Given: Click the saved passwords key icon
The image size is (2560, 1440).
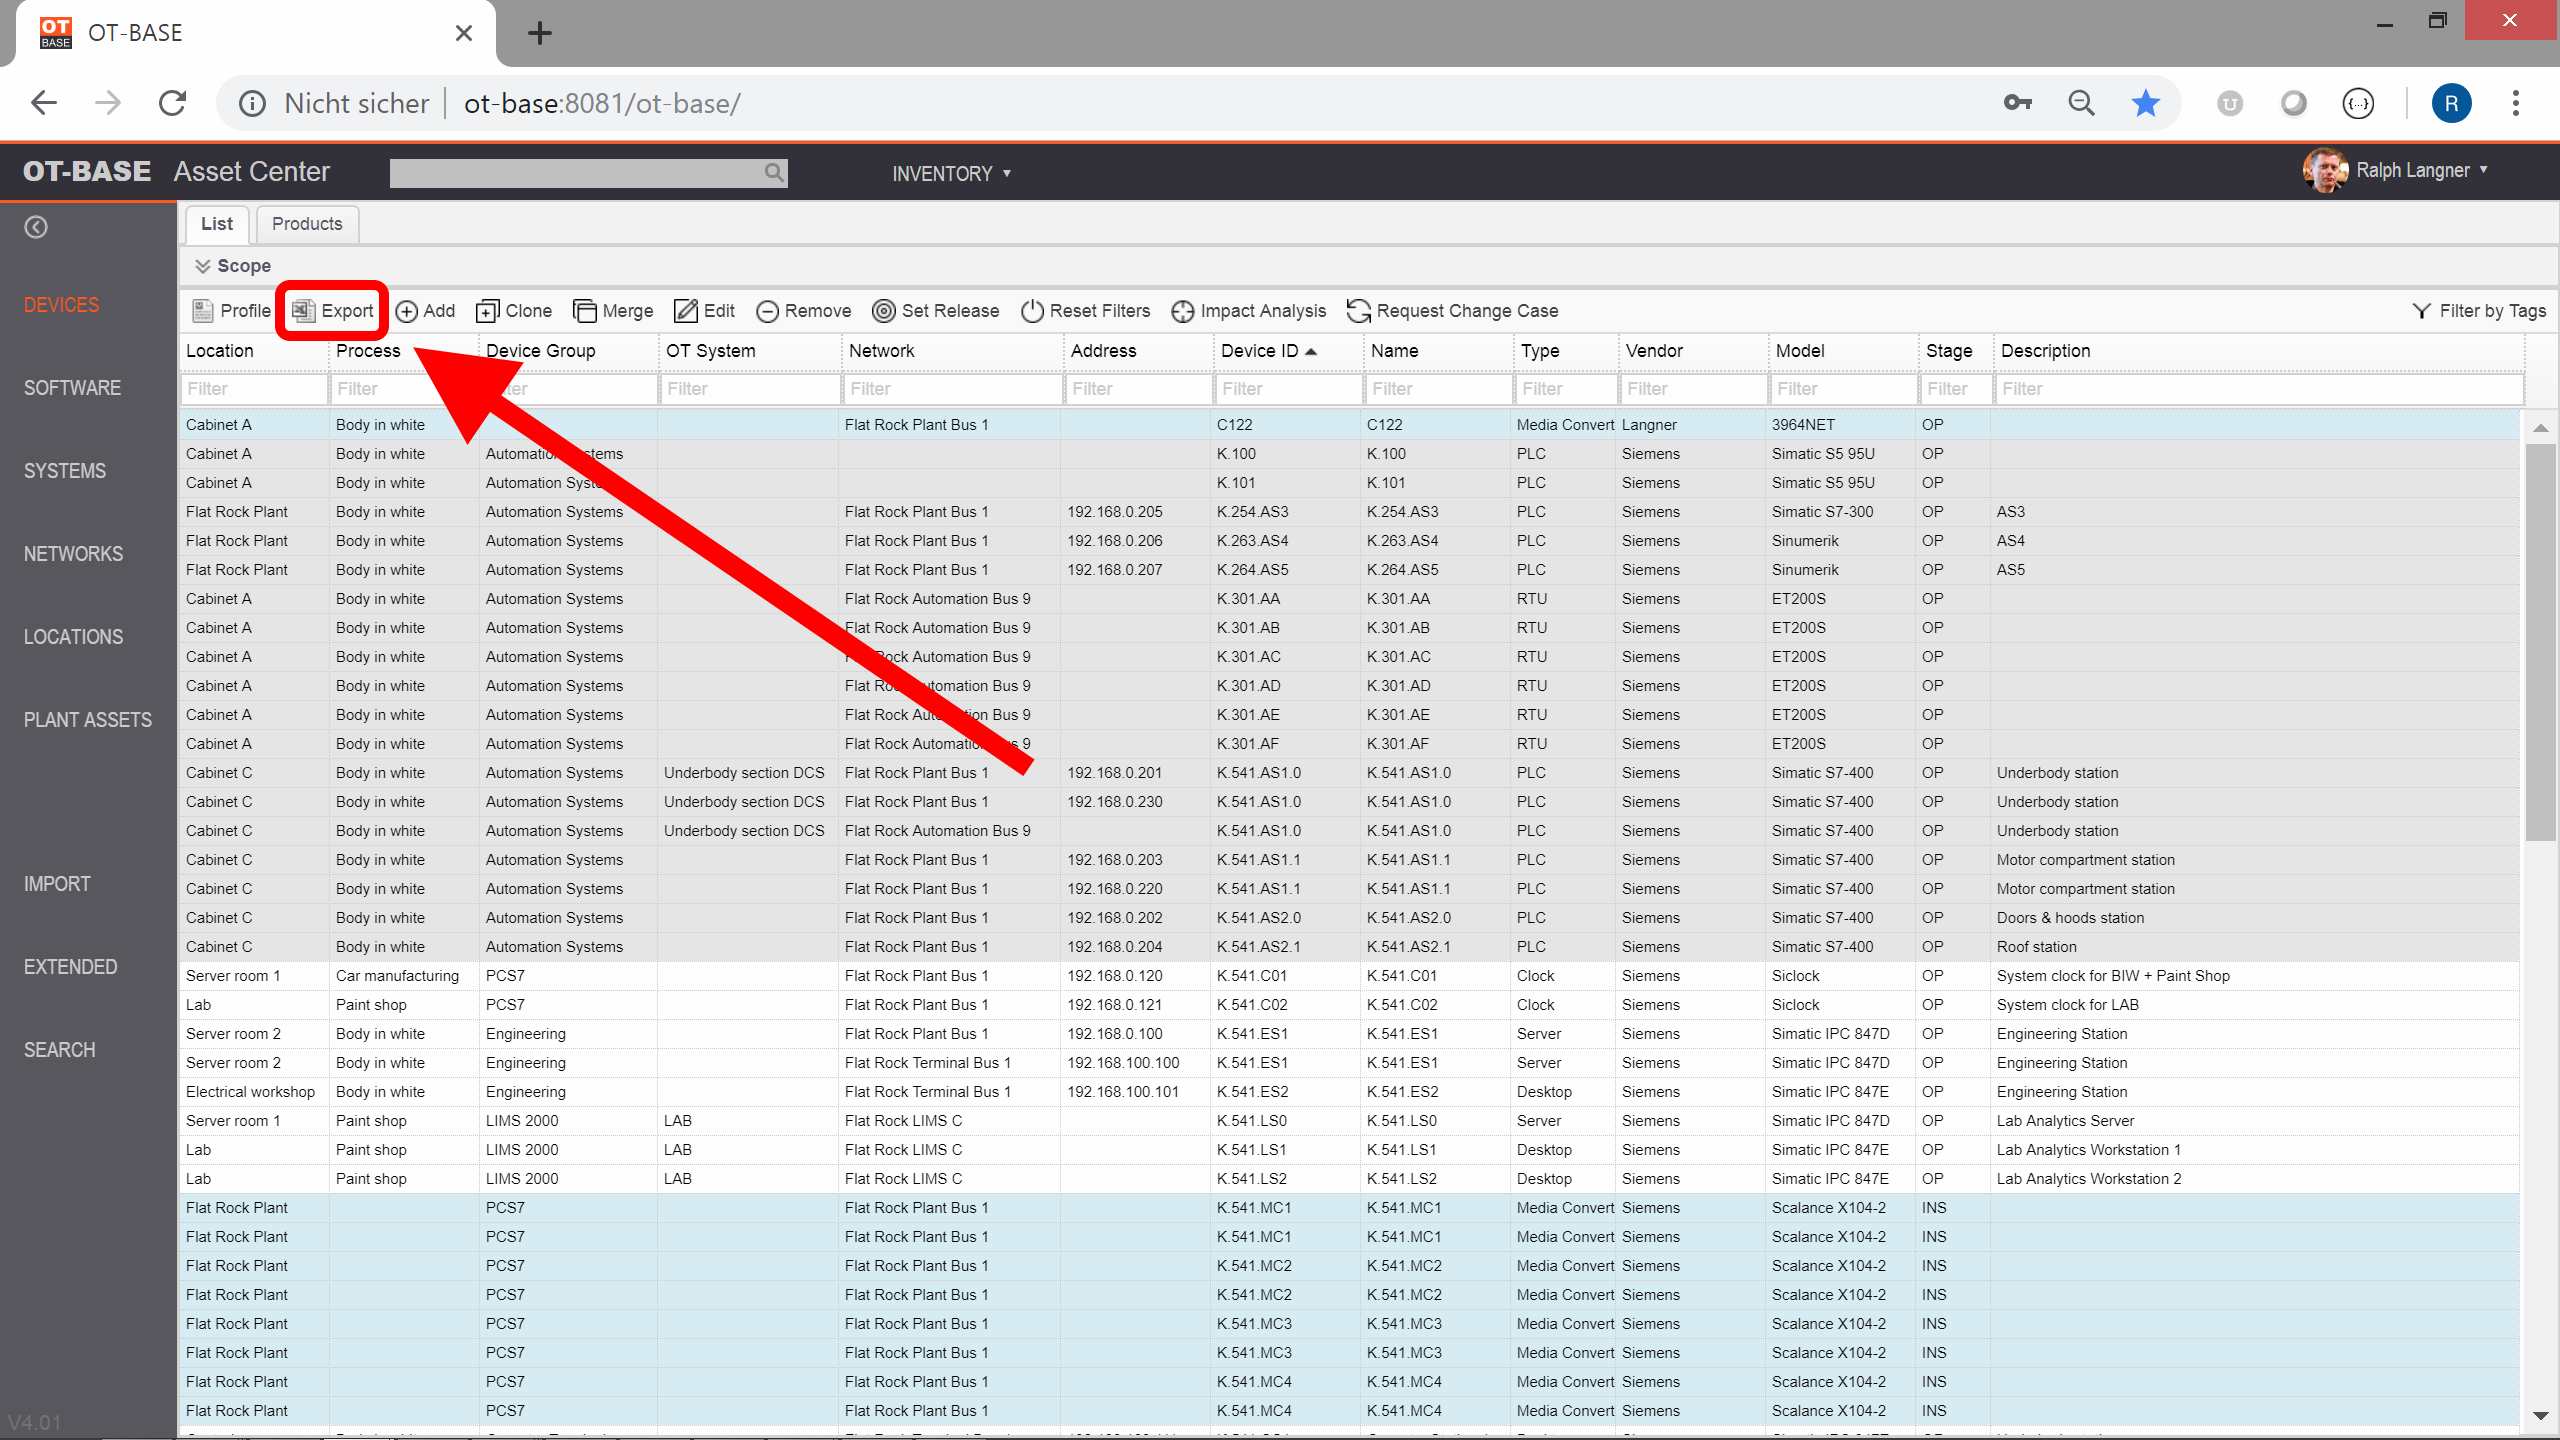Looking at the screenshot, I should pos(2018,103).
